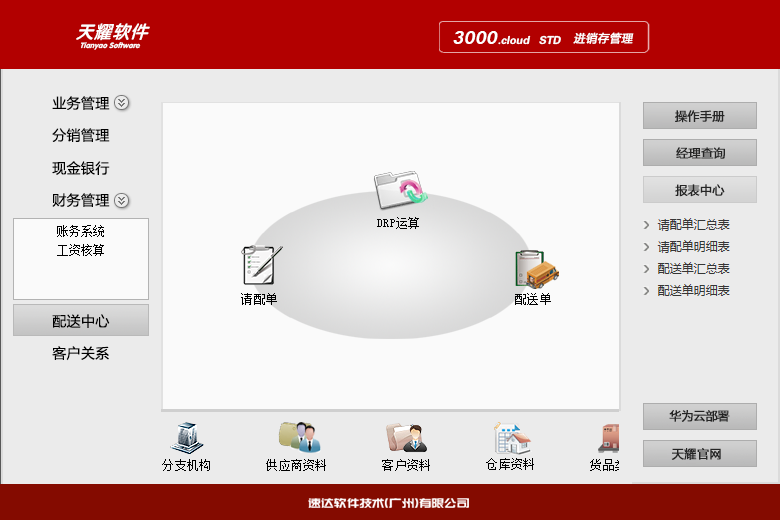Open the 请配单 checklist icon
The height and width of the screenshot is (520, 780).
(262, 265)
